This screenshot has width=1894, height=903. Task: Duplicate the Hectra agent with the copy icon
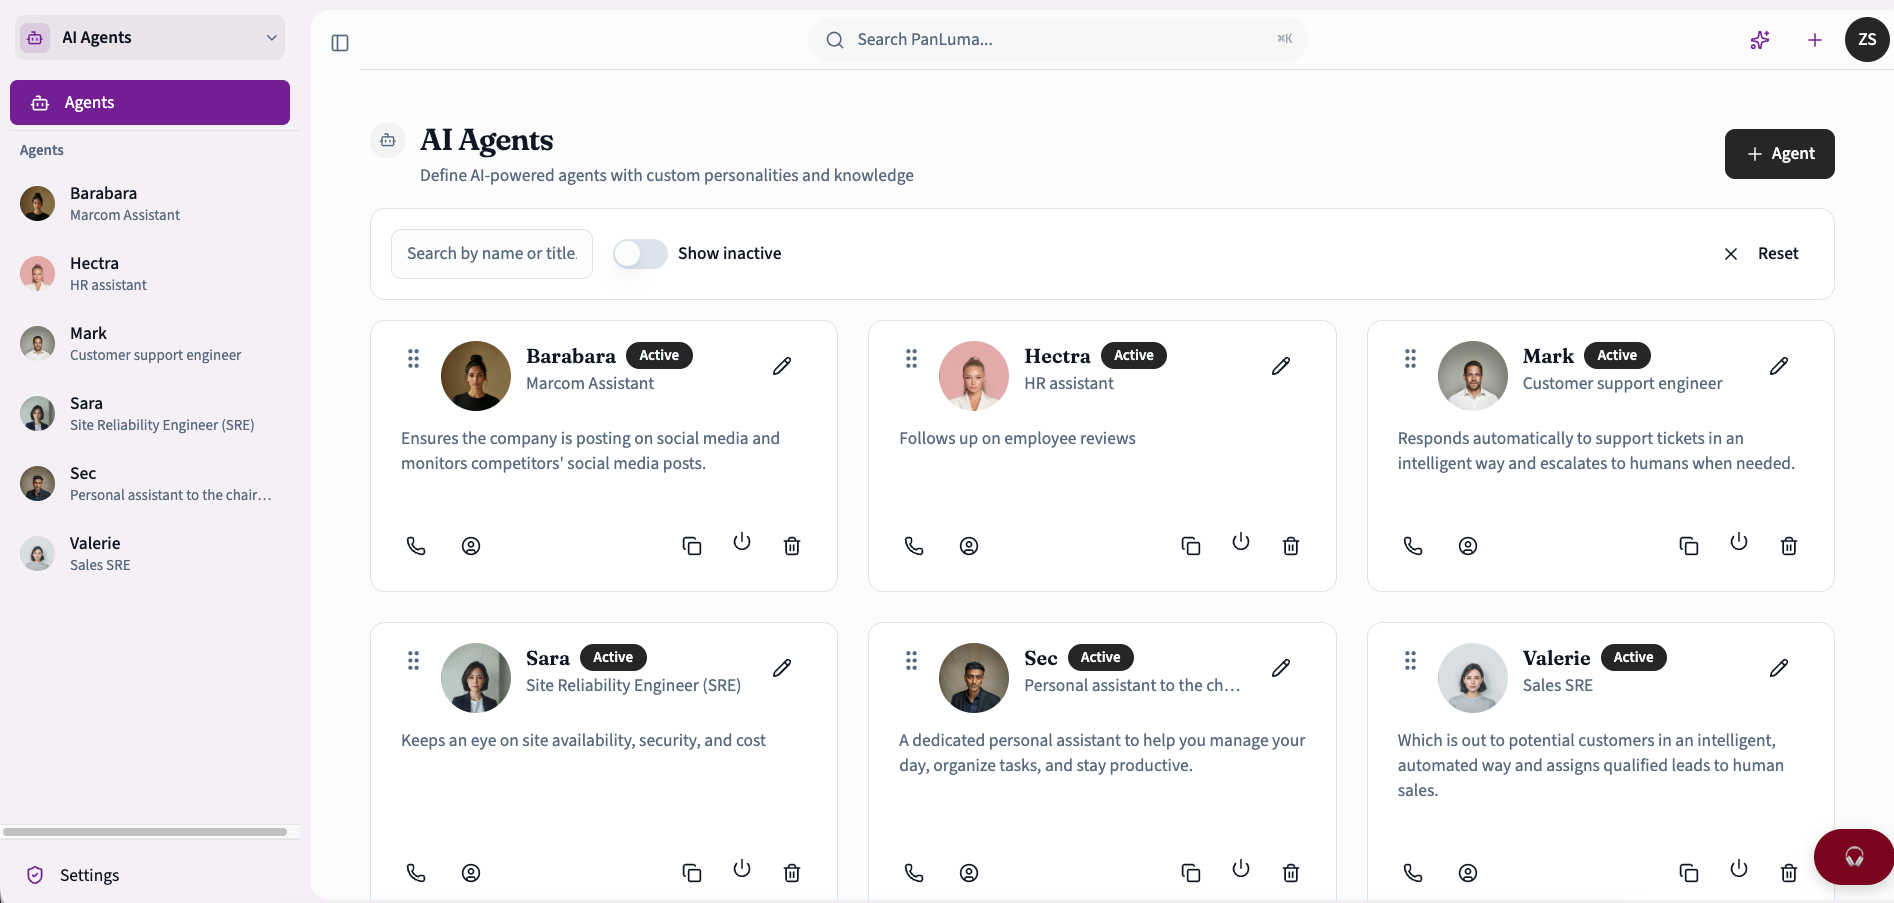[x=1190, y=546]
